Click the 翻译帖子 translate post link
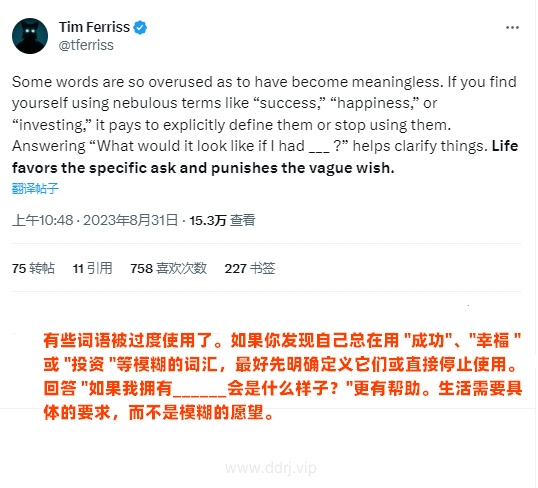 click(x=35, y=188)
